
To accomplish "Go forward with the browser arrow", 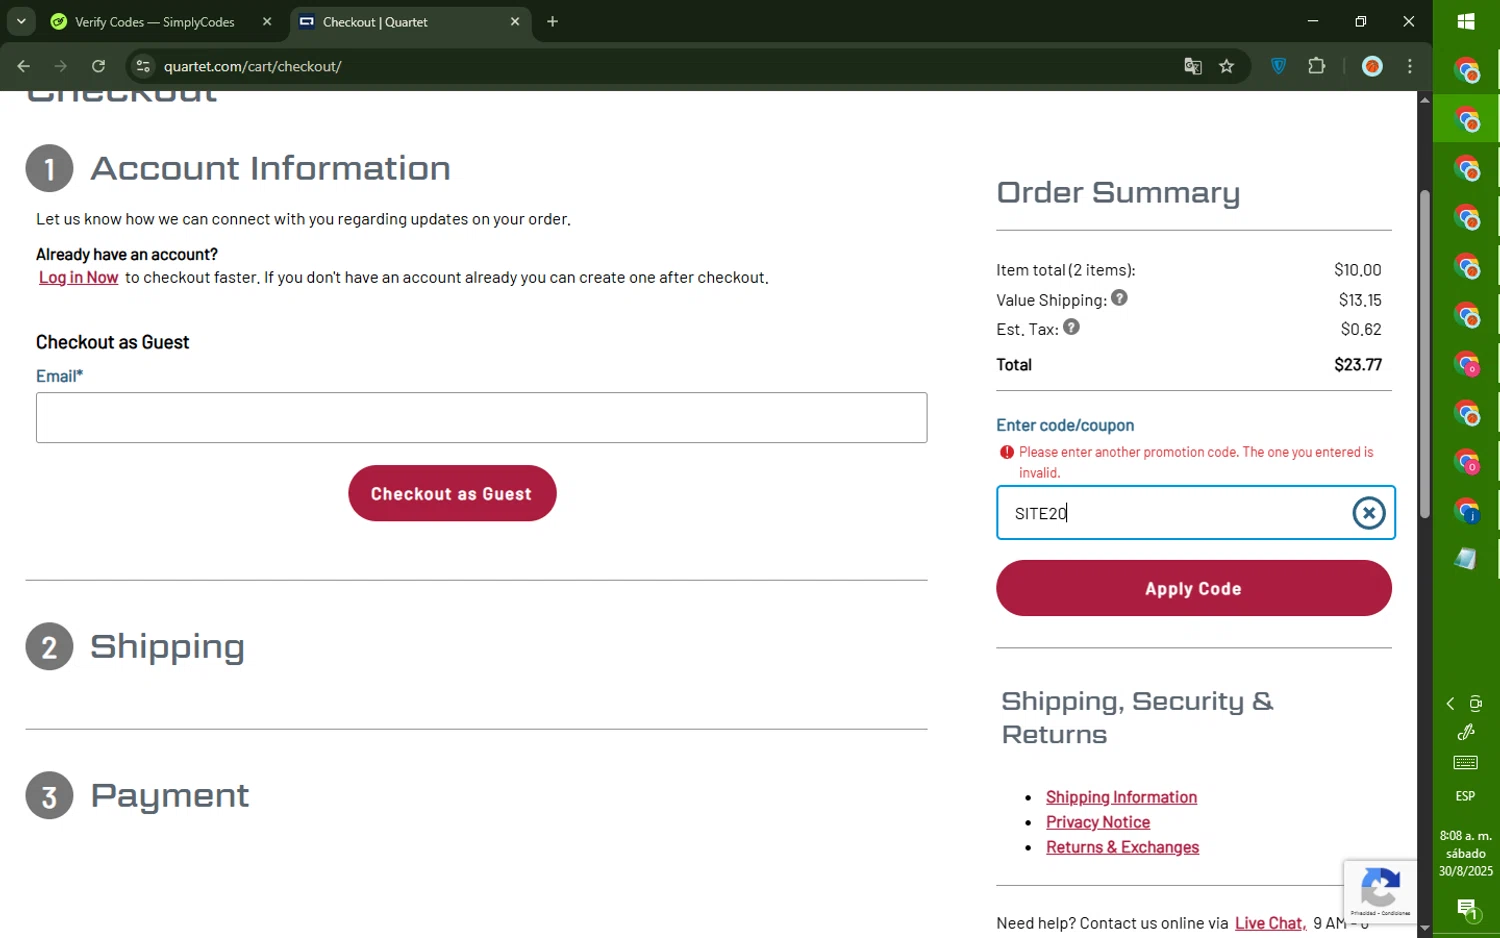I will point(61,66).
